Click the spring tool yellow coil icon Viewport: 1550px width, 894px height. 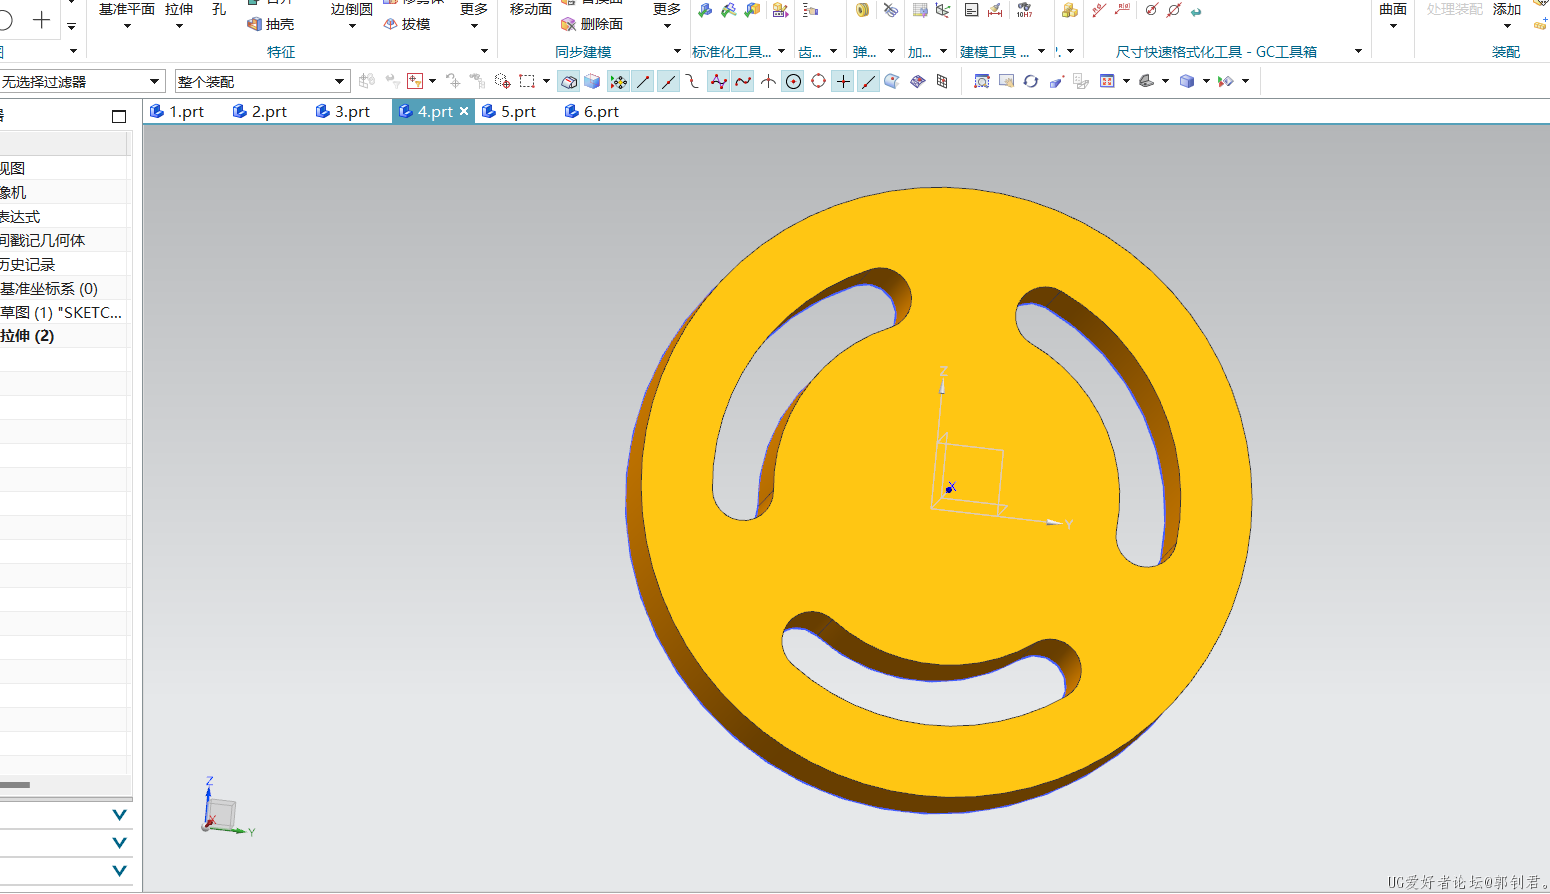[862, 10]
